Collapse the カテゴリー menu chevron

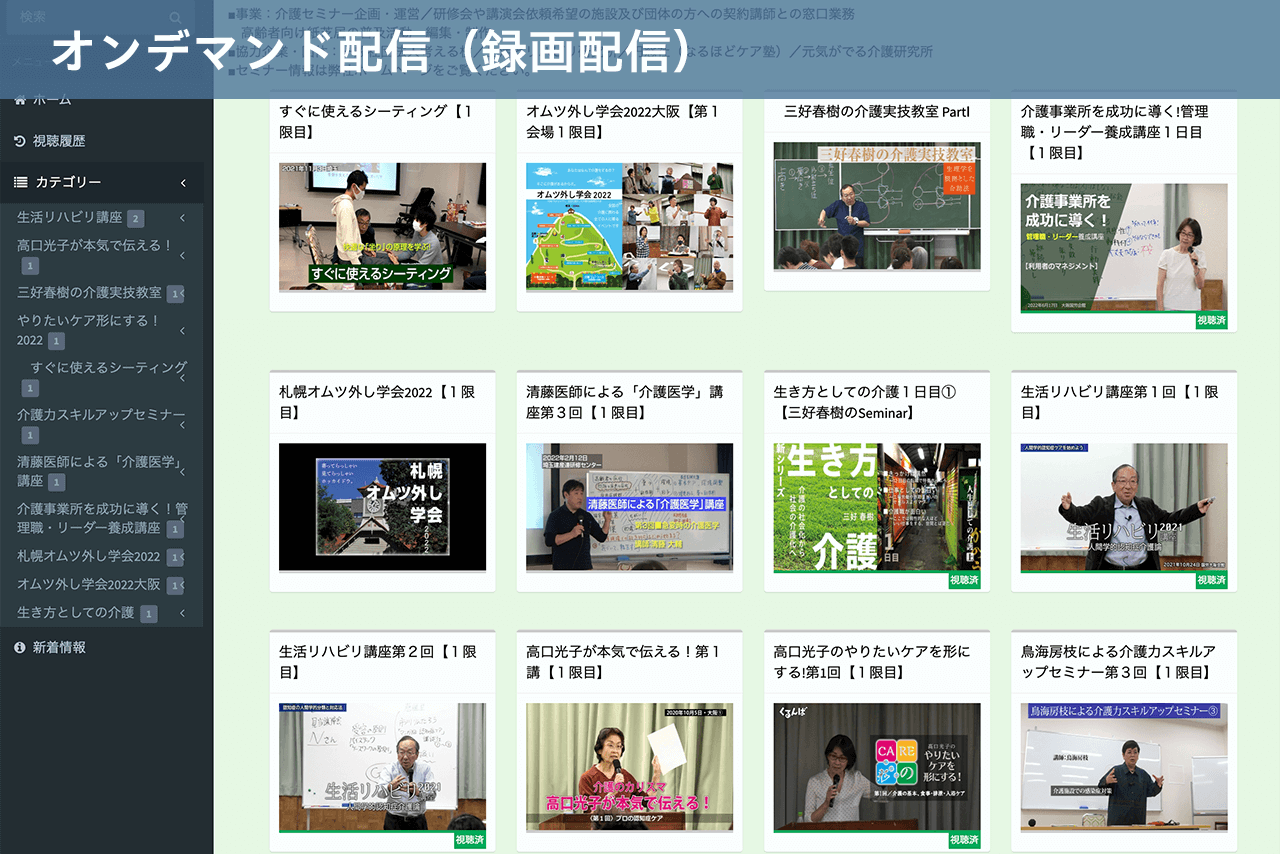tap(184, 182)
